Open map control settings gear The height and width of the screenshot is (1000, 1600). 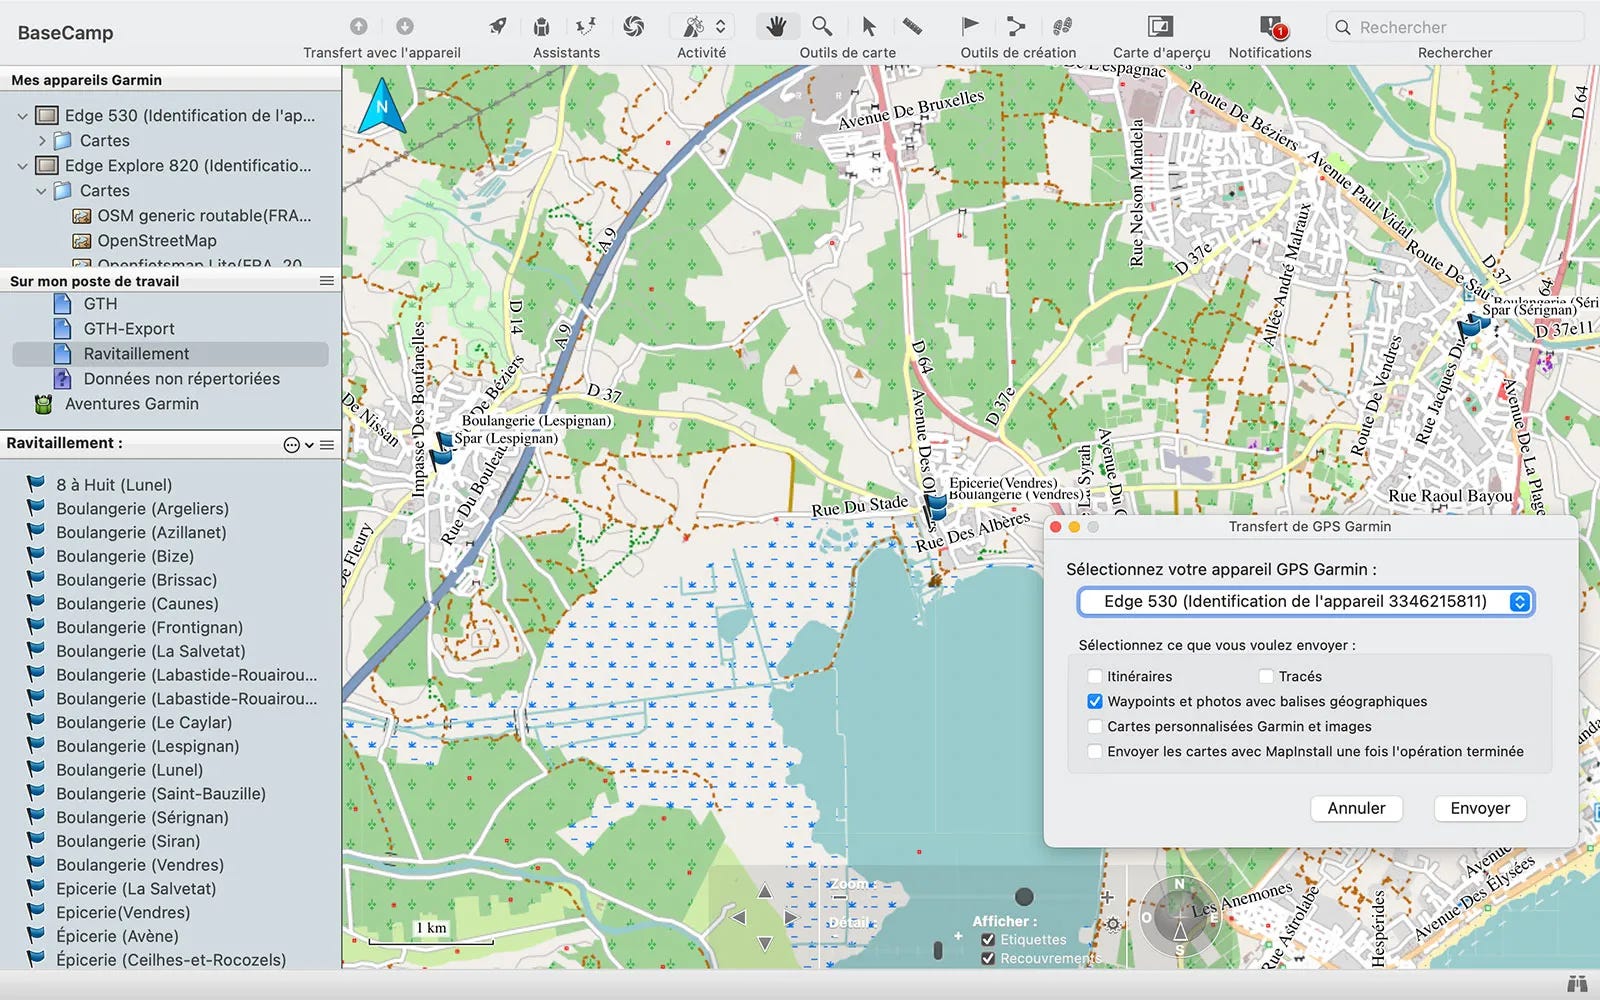(1112, 925)
